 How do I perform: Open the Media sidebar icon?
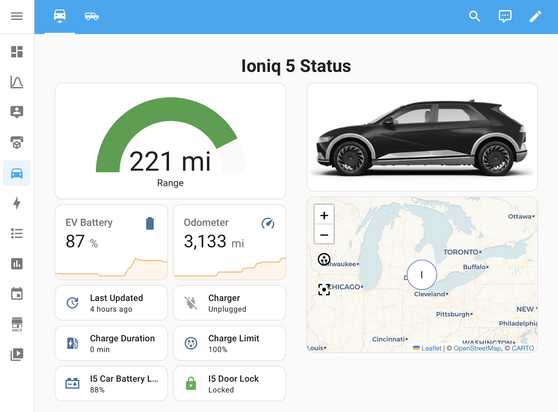point(17,354)
